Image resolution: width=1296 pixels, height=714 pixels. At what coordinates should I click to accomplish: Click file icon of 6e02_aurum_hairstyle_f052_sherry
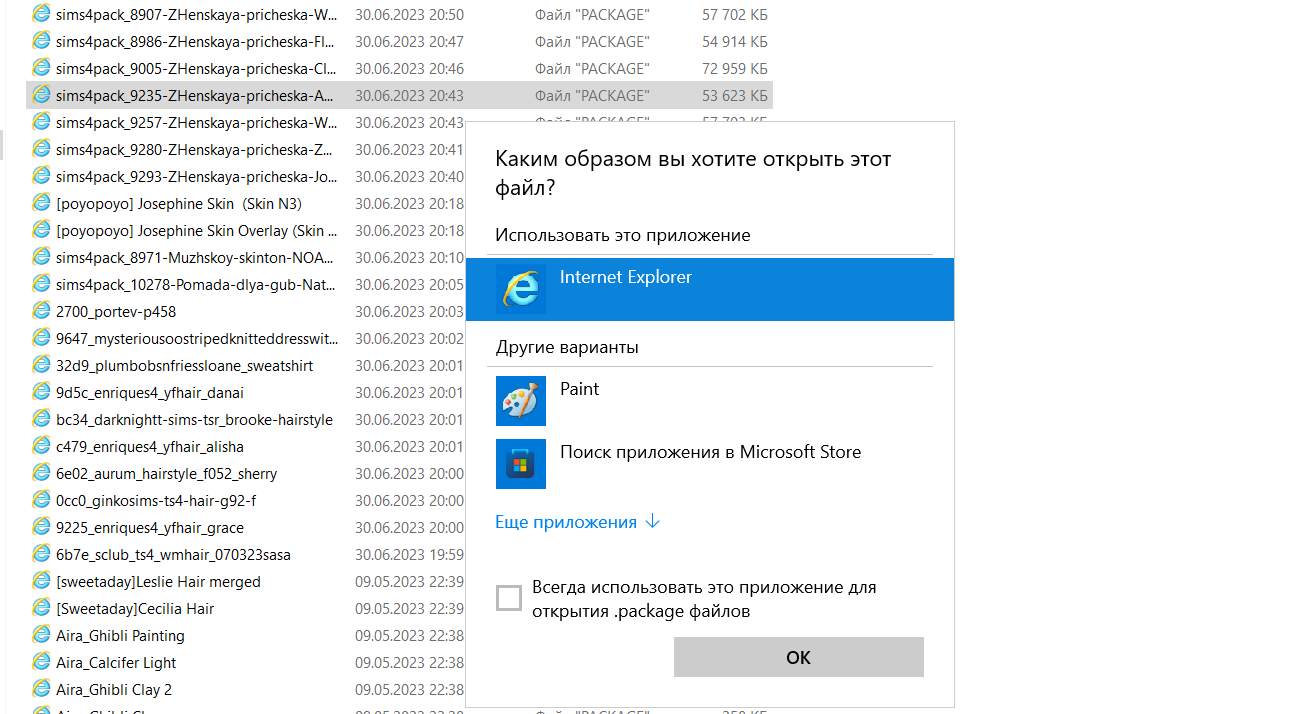41,473
